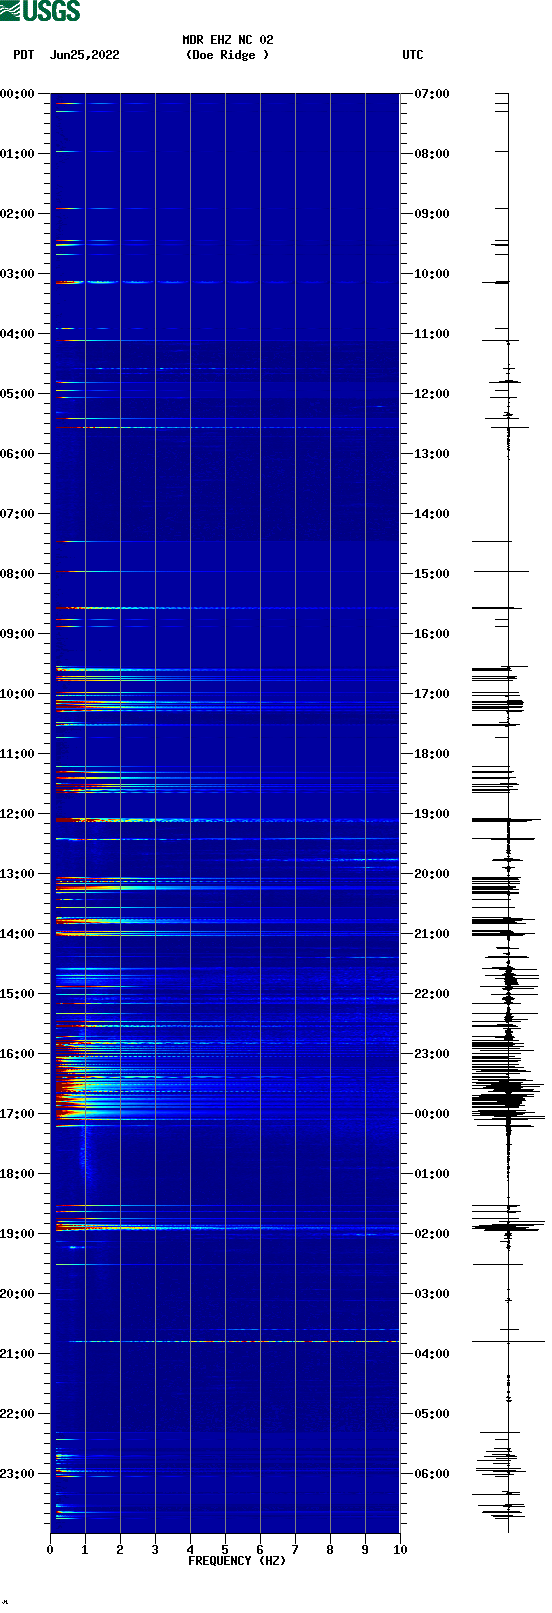Viewport: 552px width, 1613px height.
Task: Click the frequency axis label '8'
Action: tap(330, 1550)
